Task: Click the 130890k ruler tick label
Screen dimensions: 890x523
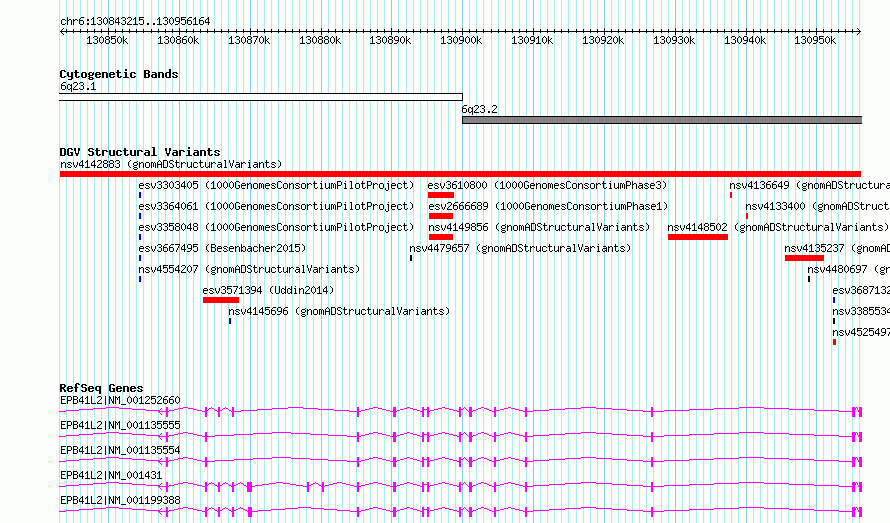Action: click(x=391, y=40)
